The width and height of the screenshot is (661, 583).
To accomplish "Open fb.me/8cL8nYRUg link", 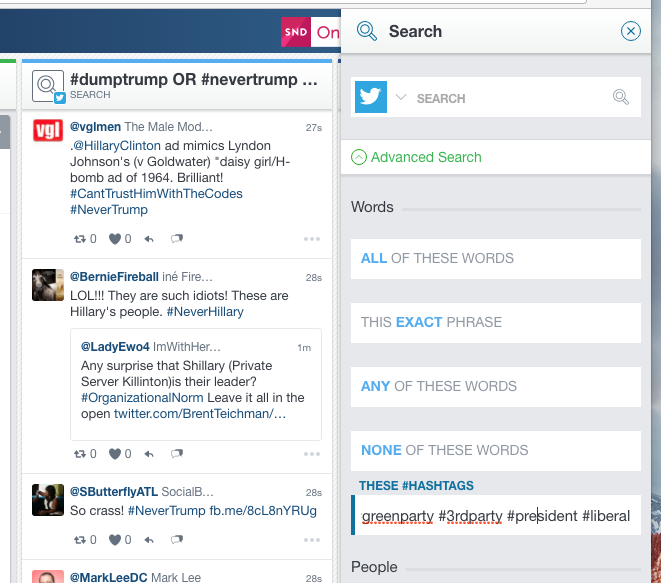I will [x=263, y=511].
